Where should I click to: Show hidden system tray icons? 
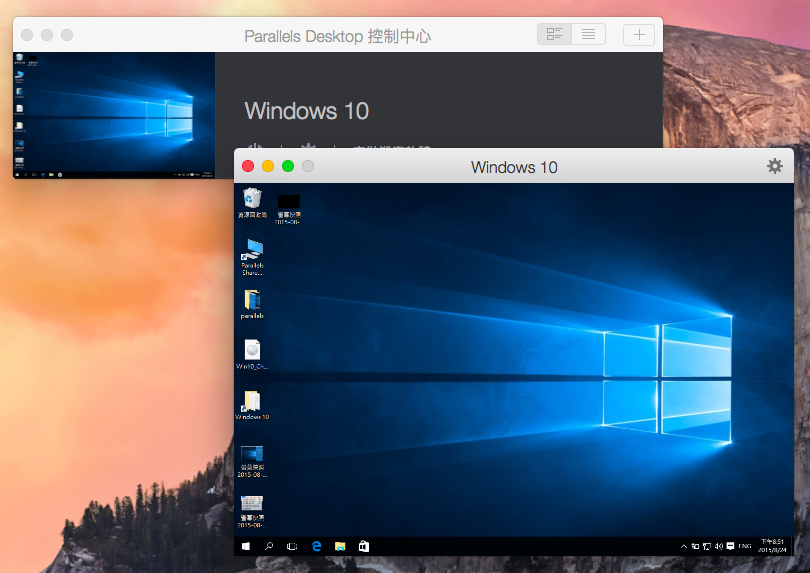pyautogui.click(x=683, y=546)
